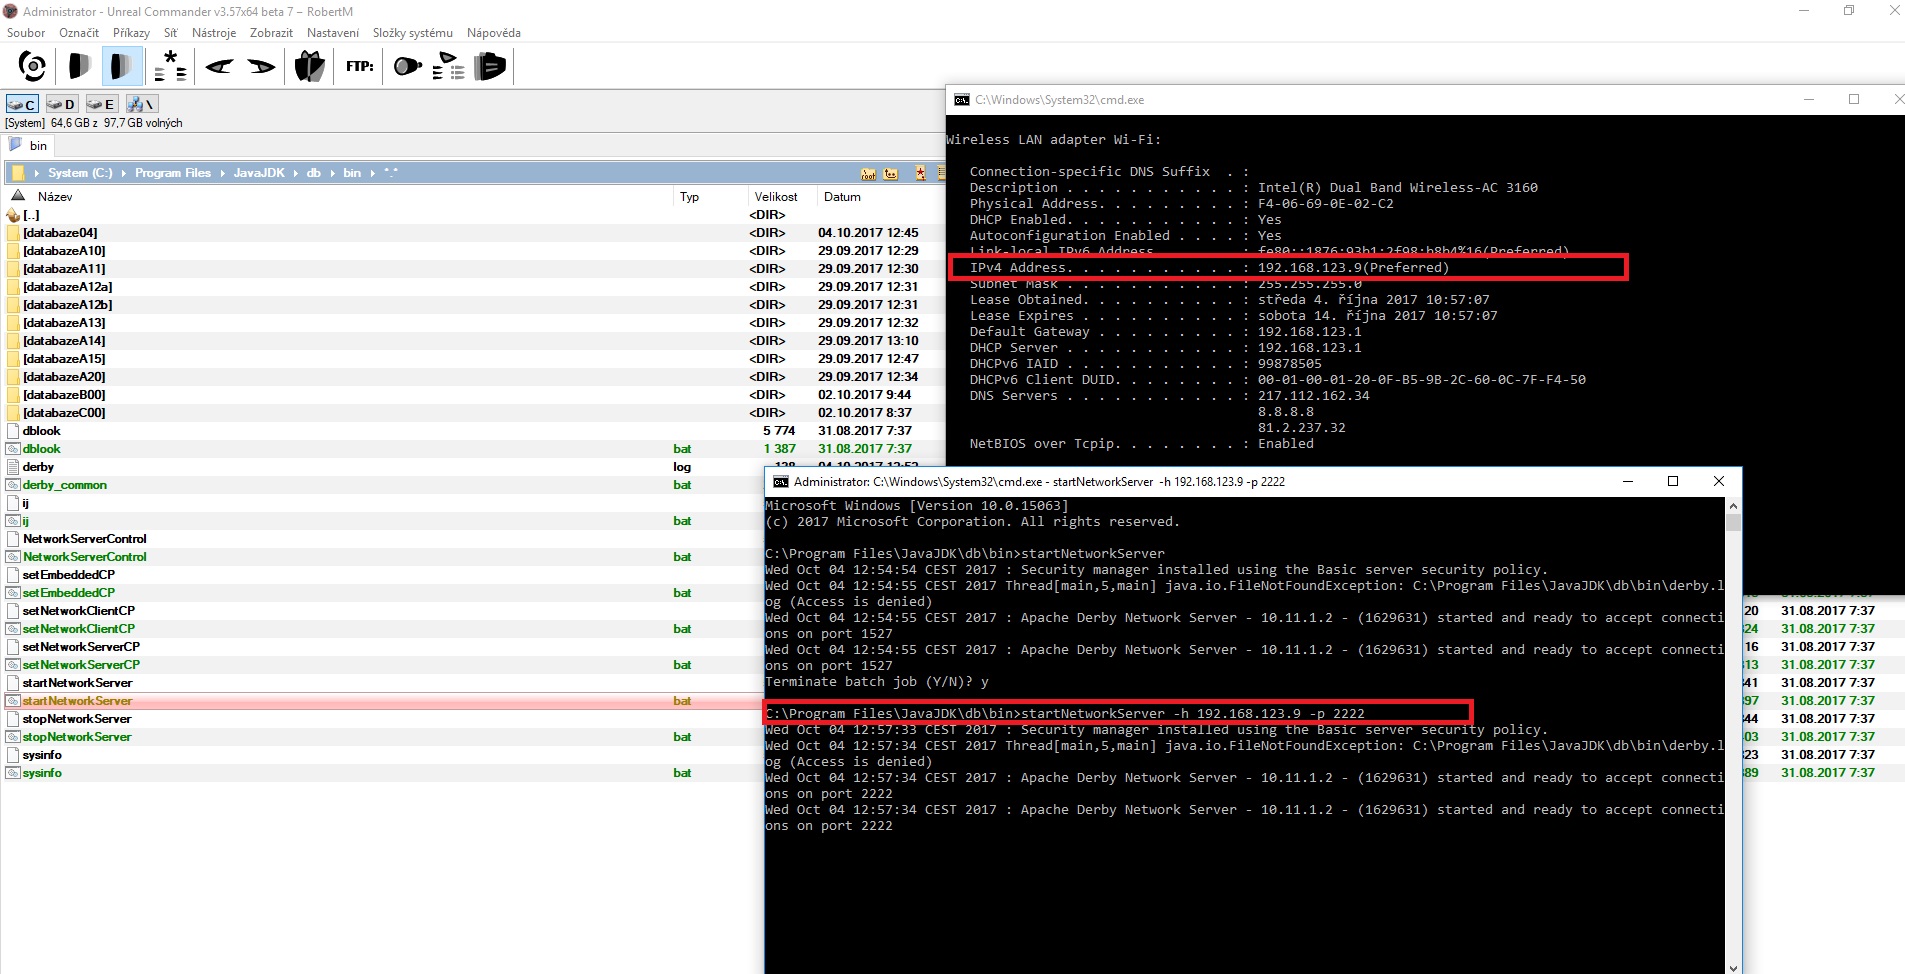This screenshot has height=974, width=1905.
Task: Select the databazeA12a folder
Action: click(67, 287)
